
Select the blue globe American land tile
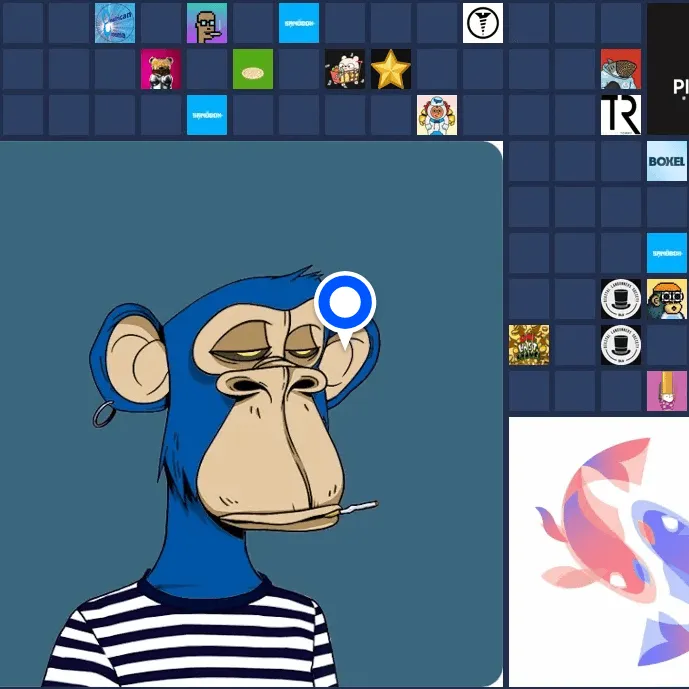pos(115,23)
